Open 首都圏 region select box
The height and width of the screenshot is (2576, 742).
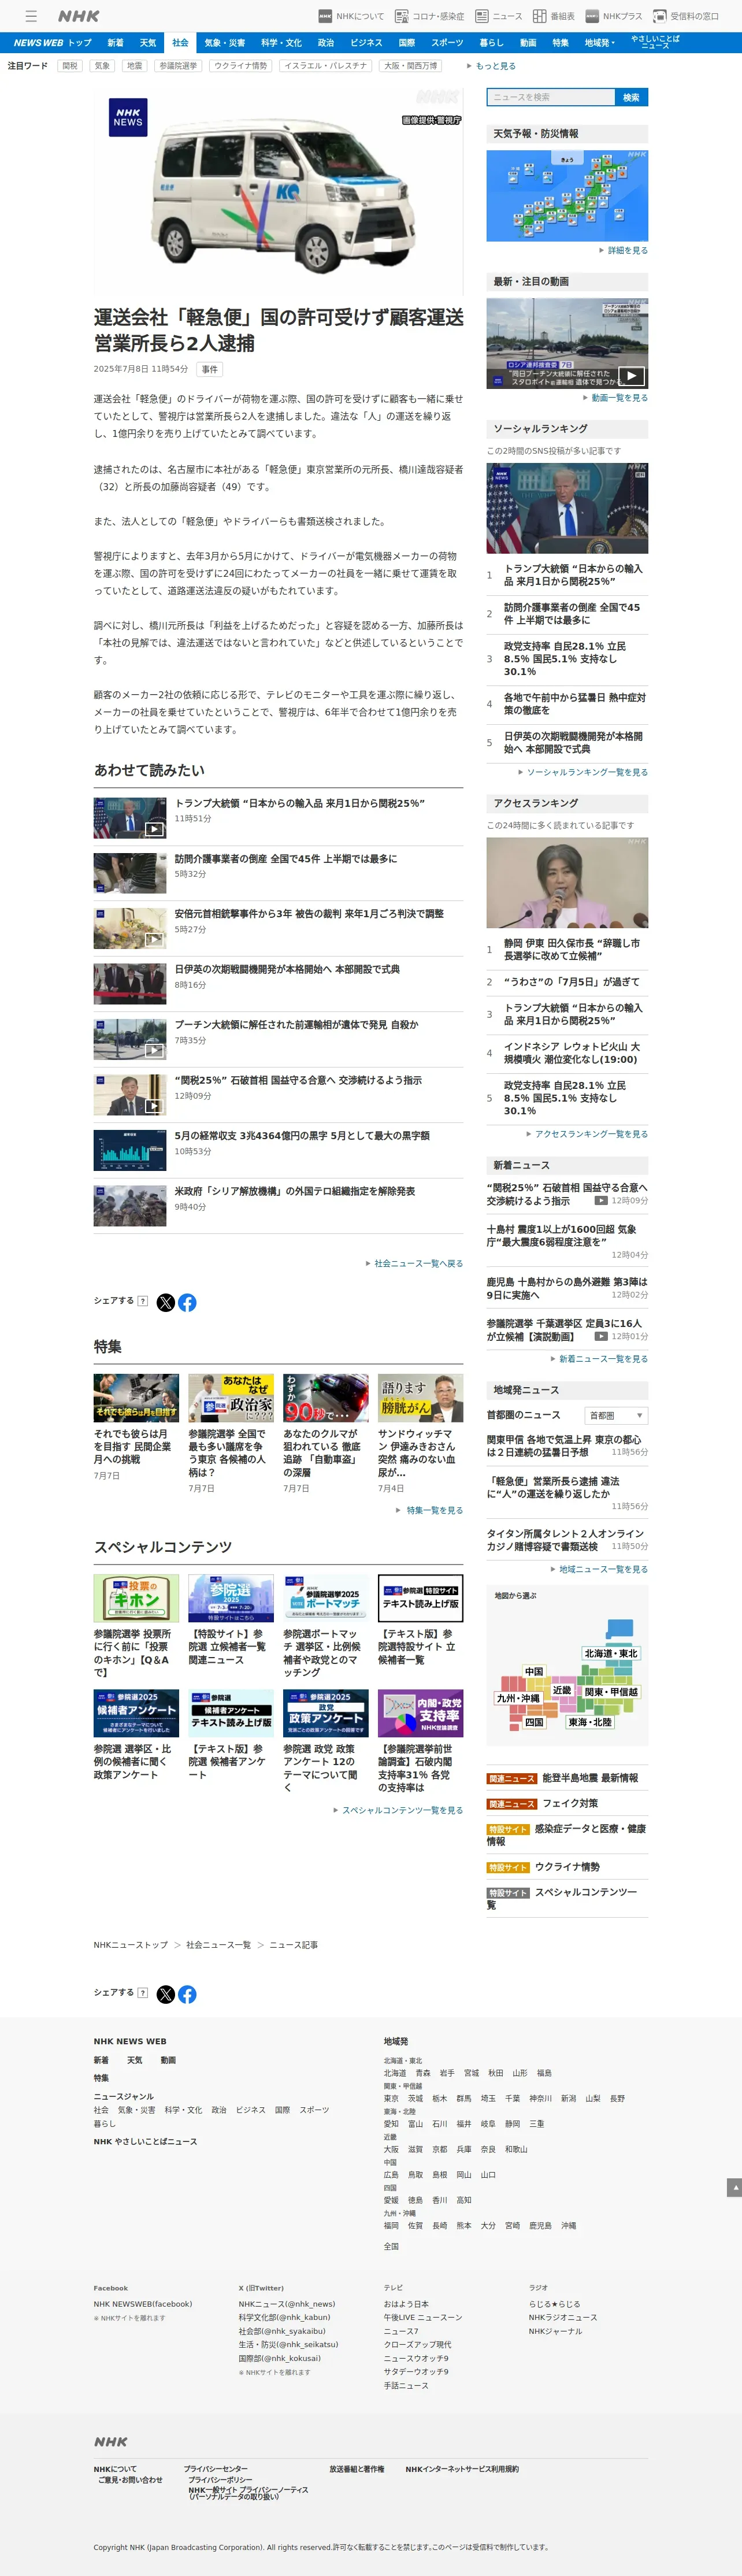click(616, 1415)
